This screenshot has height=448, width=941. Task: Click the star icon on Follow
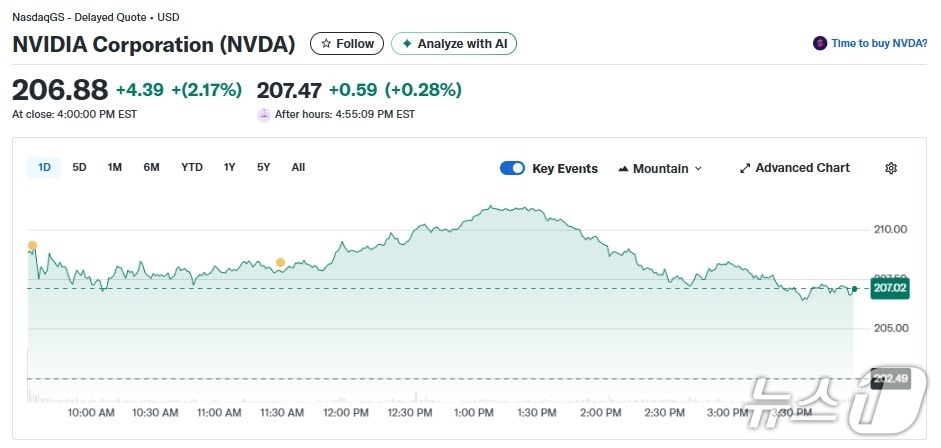[326, 44]
